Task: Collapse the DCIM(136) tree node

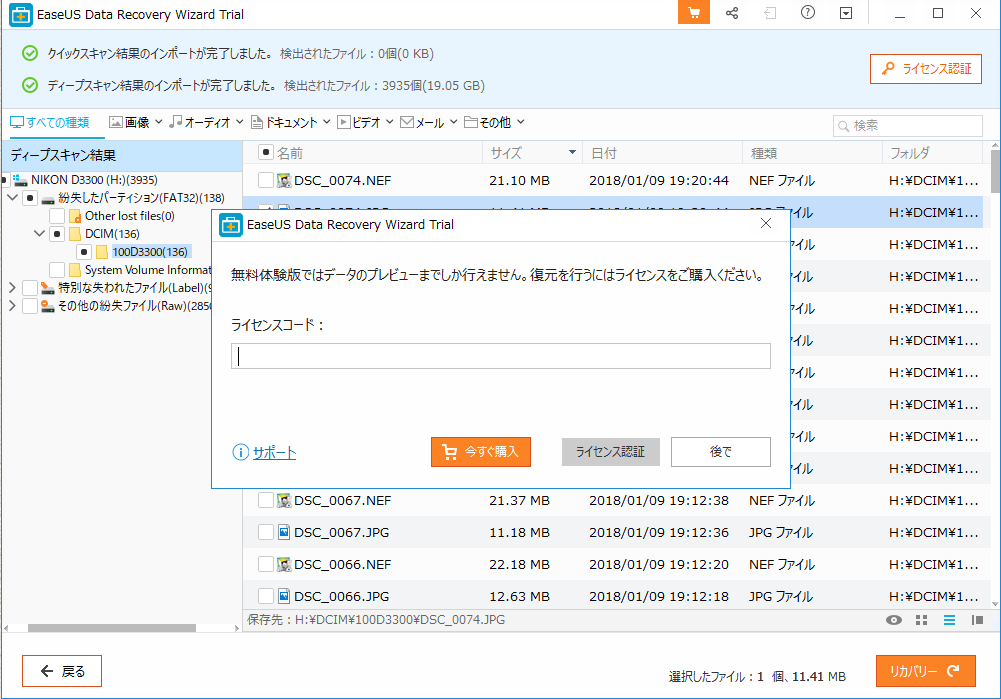Action: click(x=39, y=234)
